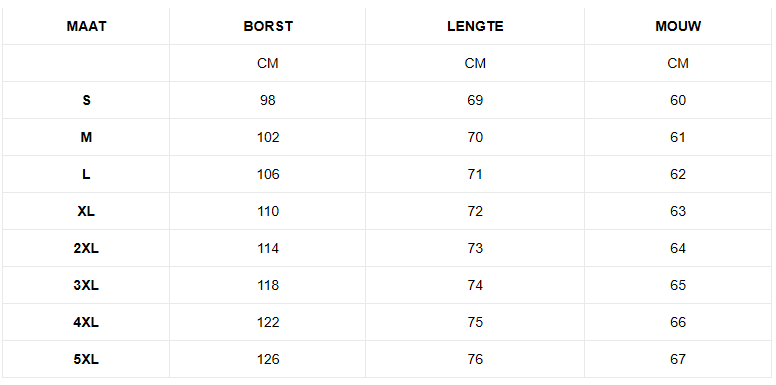Select the BORST column header

click(268, 26)
